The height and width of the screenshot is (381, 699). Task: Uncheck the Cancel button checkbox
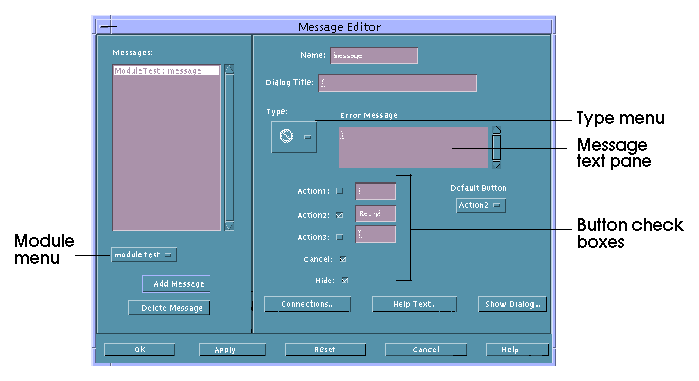point(343,259)
